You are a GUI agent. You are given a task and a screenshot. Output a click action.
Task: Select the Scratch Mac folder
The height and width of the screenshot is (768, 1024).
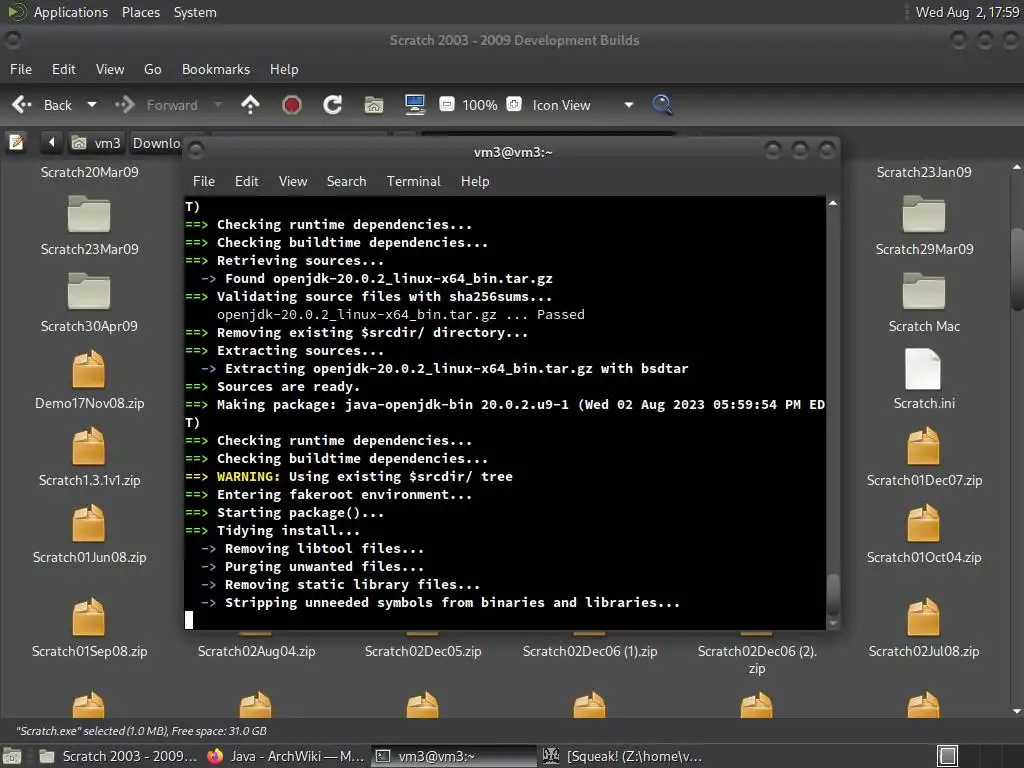point(924,302)
